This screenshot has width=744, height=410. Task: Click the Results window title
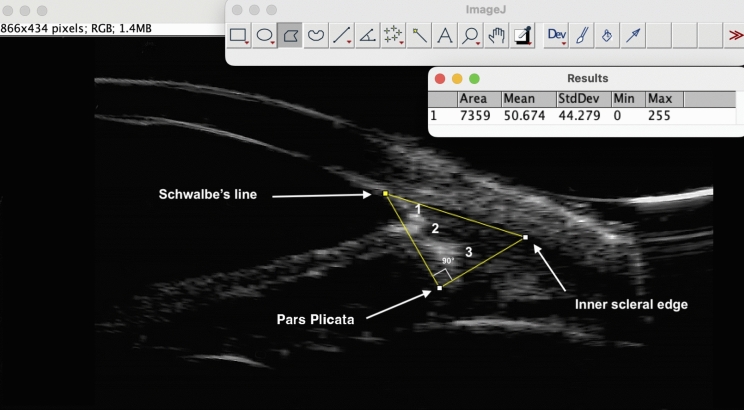click(x=587, y=78)
